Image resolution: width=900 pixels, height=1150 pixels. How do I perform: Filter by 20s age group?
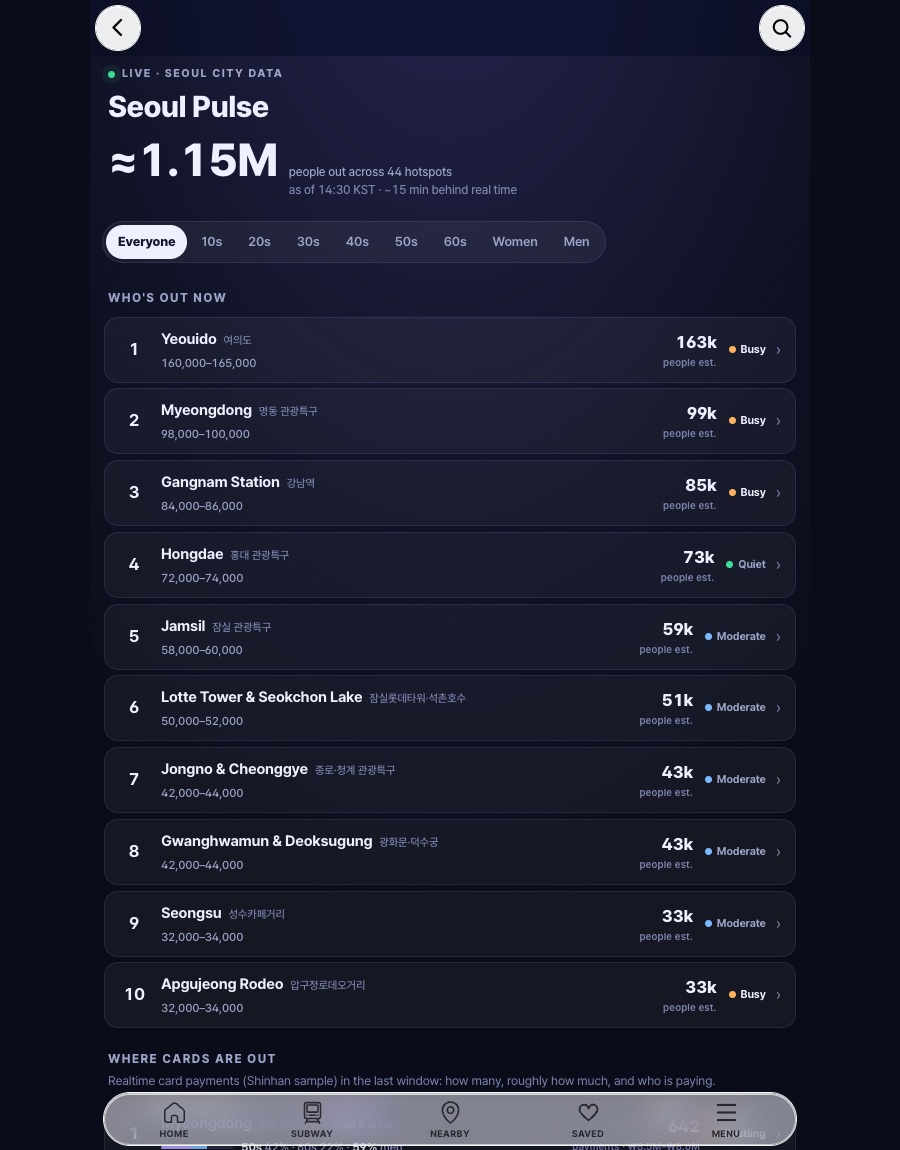click(259, 242)
